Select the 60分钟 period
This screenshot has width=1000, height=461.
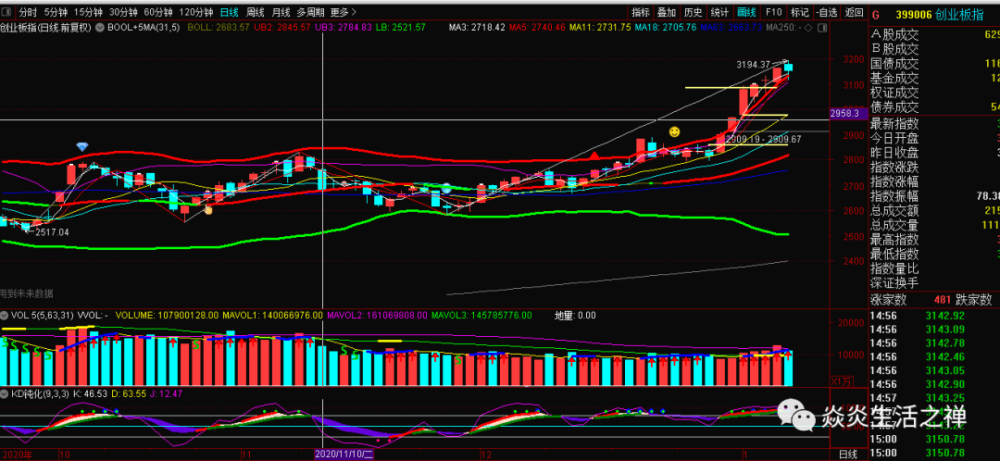click(x=158, y=13)
